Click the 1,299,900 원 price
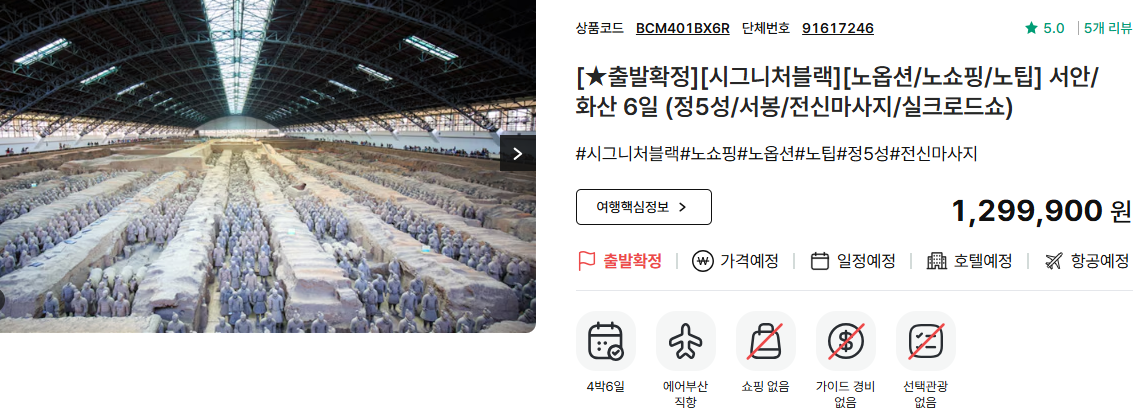This screenshot has width=1146, height=420. click(x=1041, y=211)
